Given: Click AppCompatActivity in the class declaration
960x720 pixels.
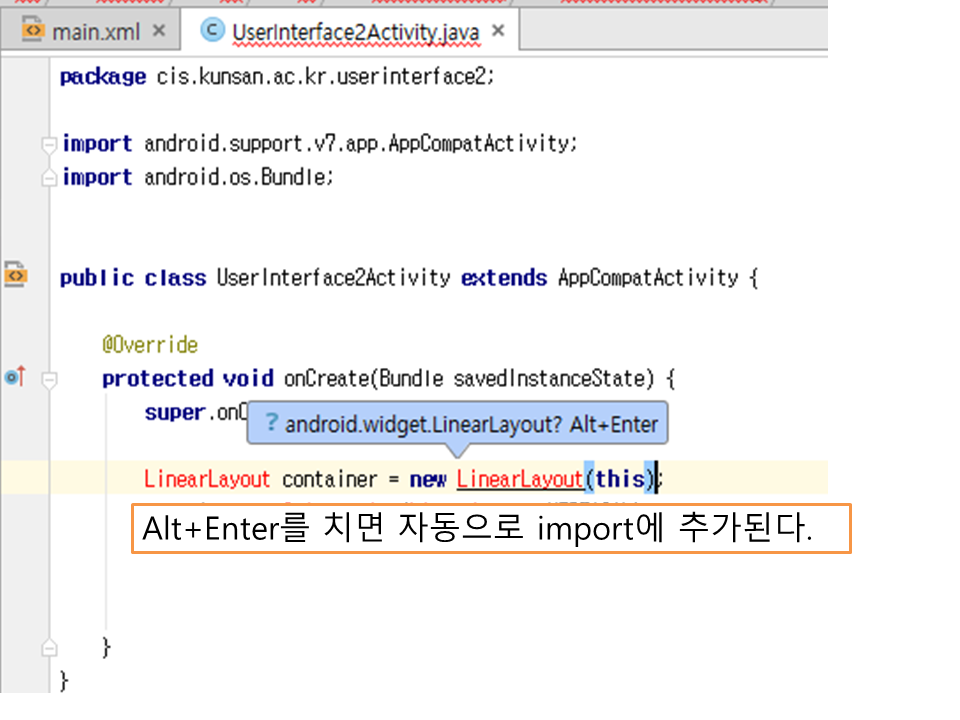Looking at the screenshot, I should [x=648, y=277].
